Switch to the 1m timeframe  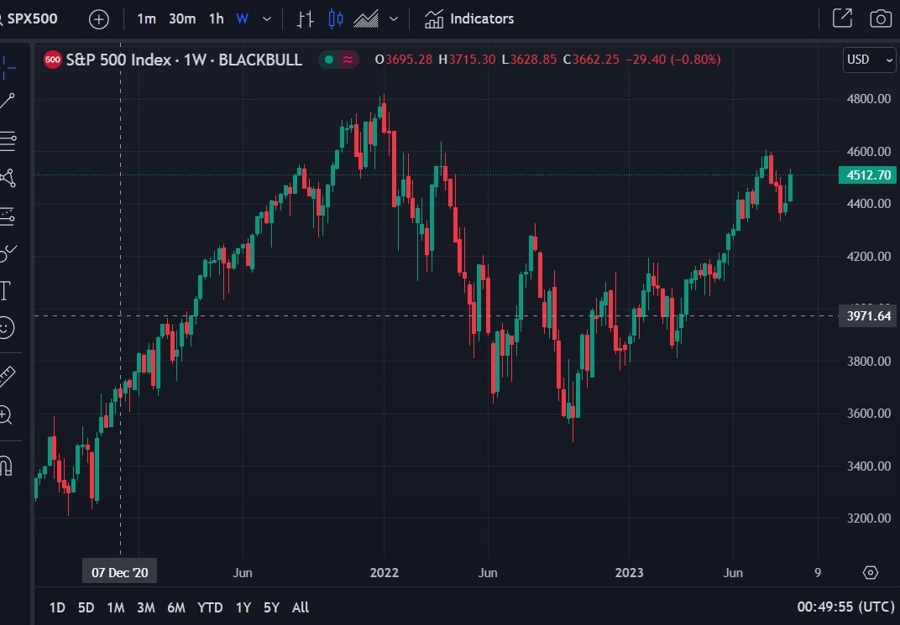pos(146,19)
